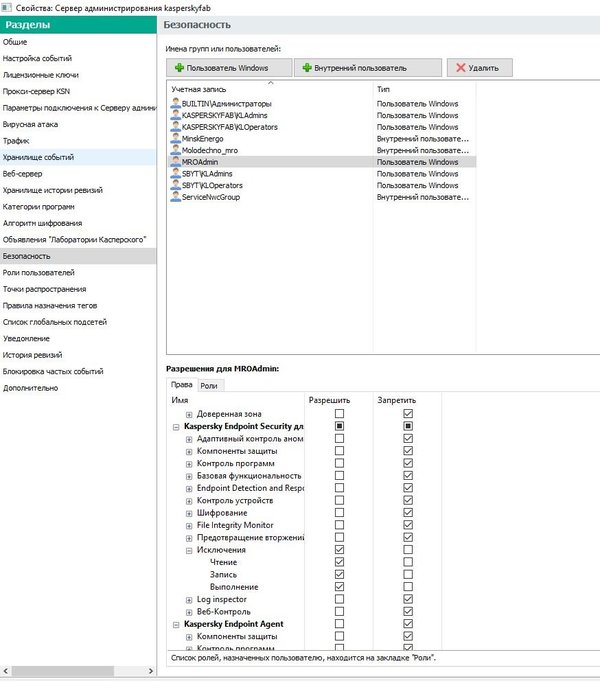Sort by Тип column header
600x681 pixels.
[424, 89]
